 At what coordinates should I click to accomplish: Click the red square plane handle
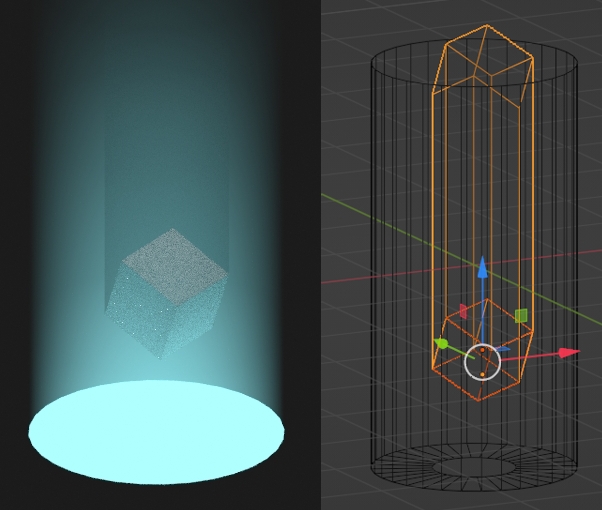click(x=463, y=311)
